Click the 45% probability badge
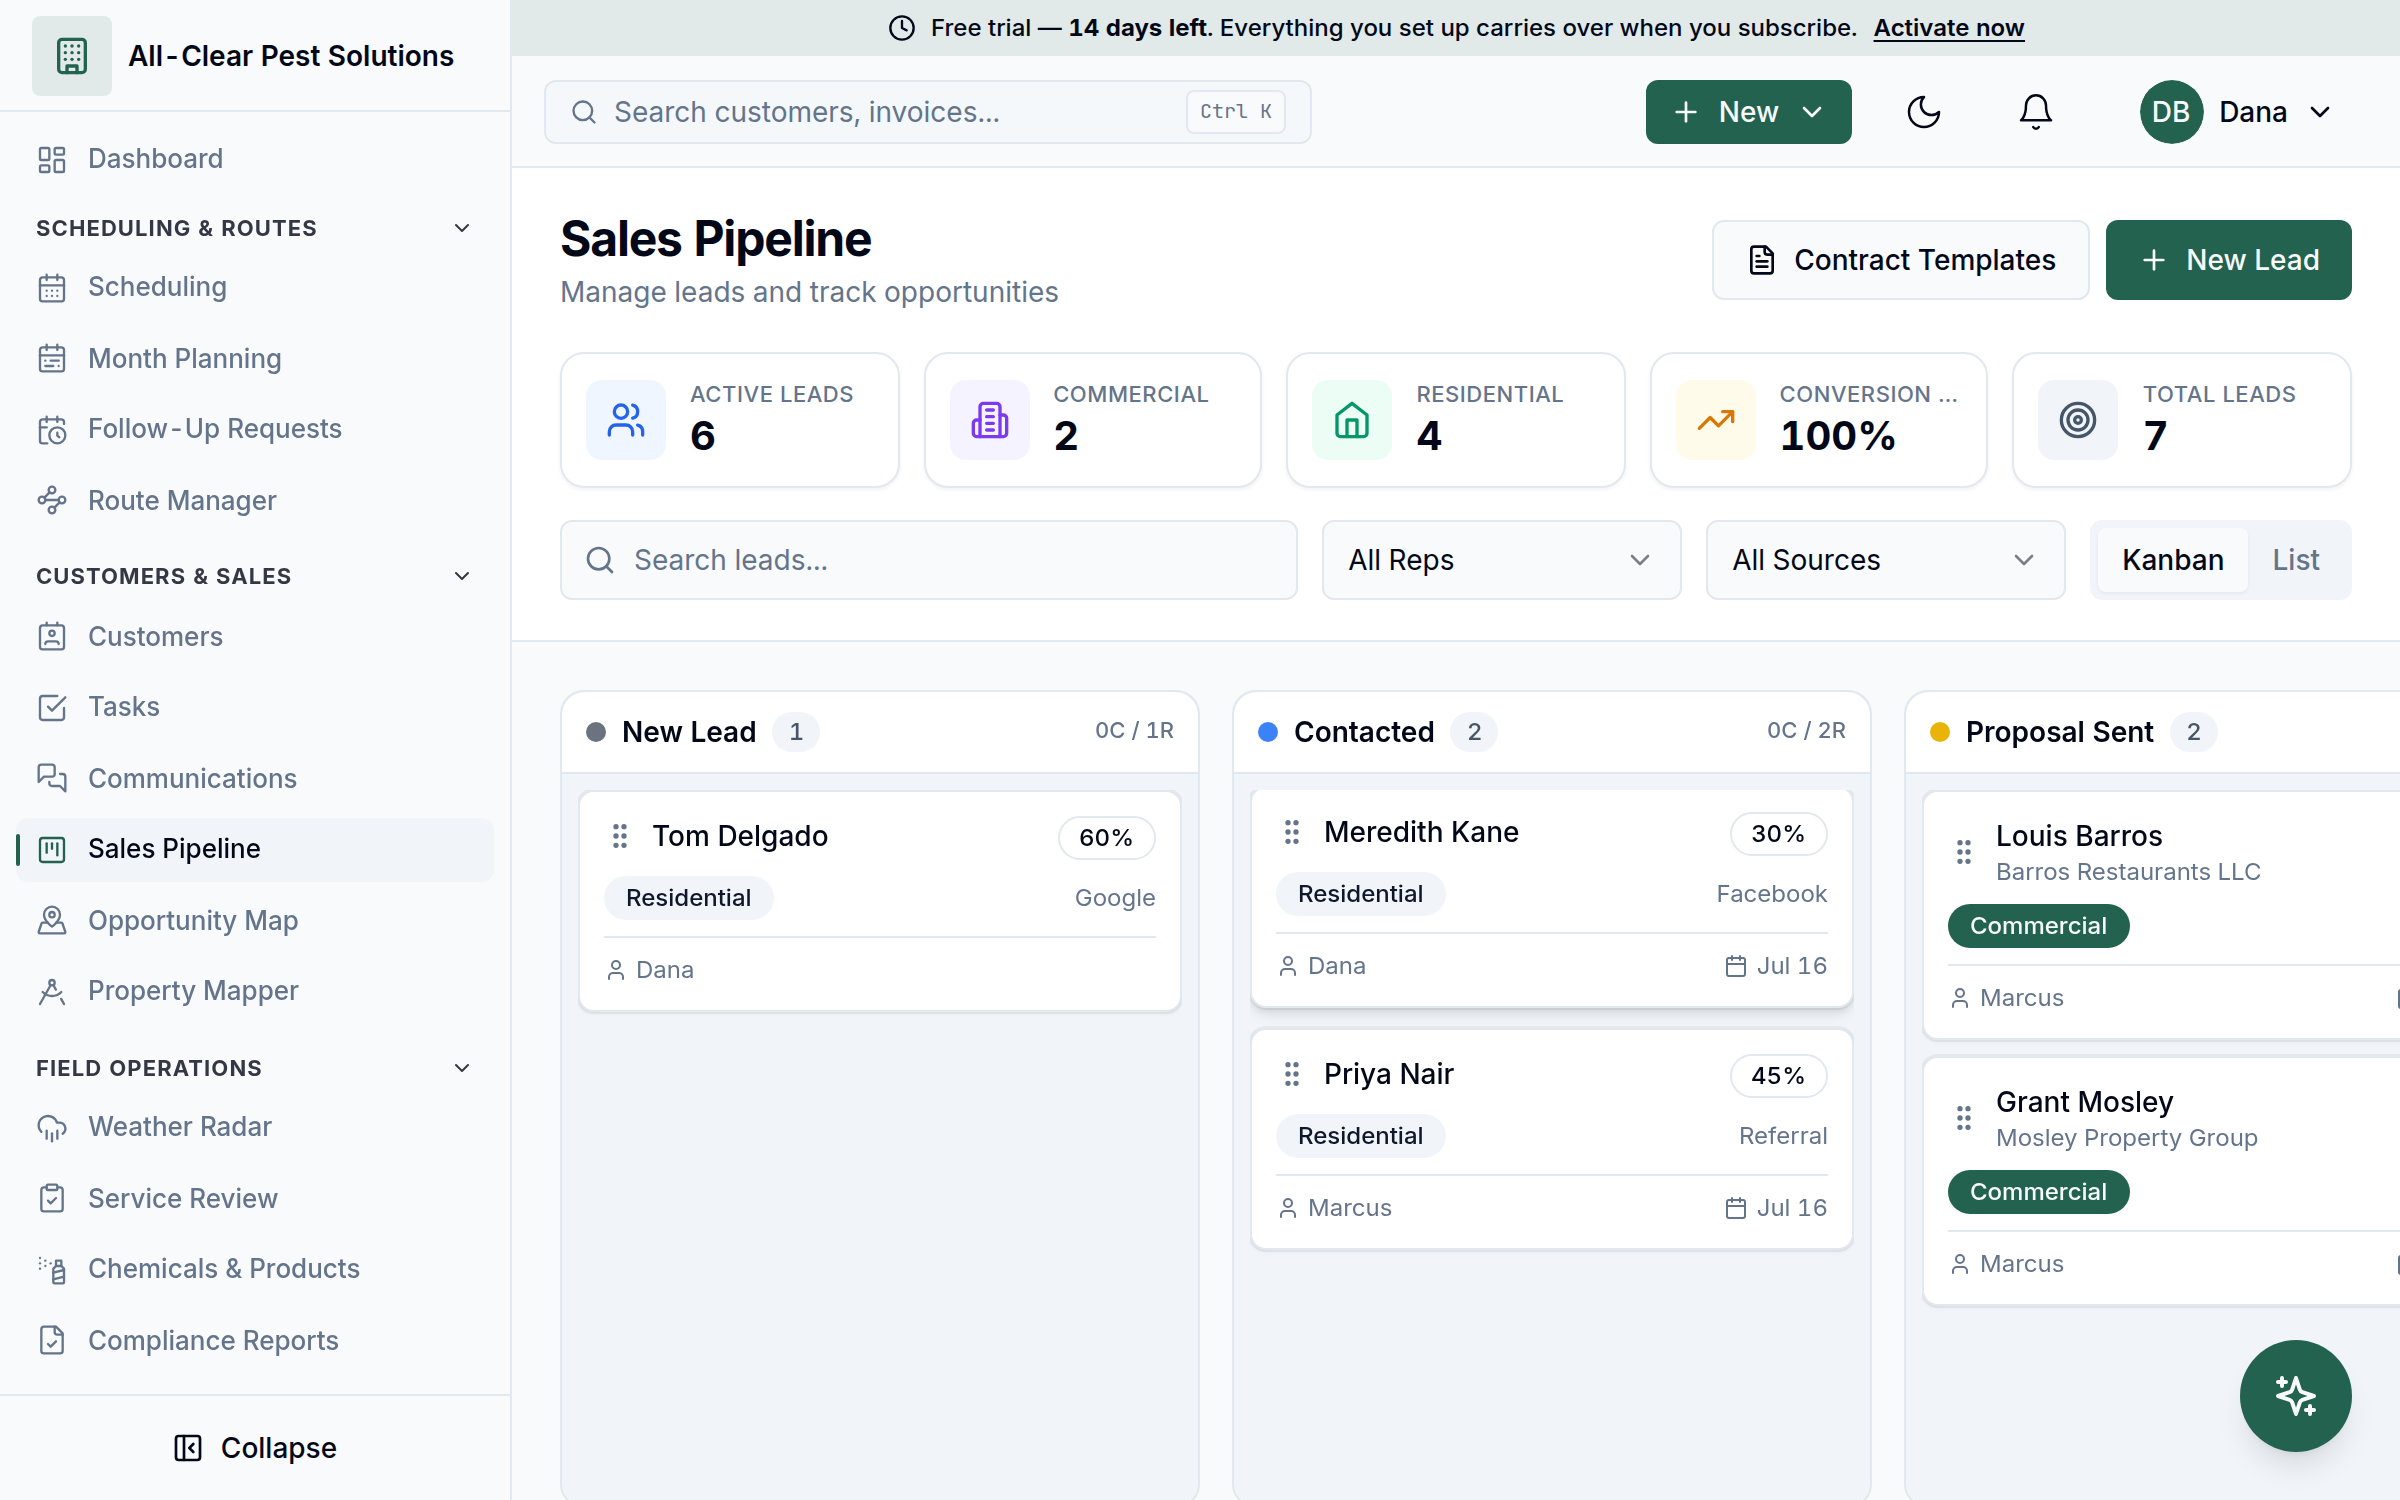Viewport: 2400px width, 1500px height. 1778,1076
